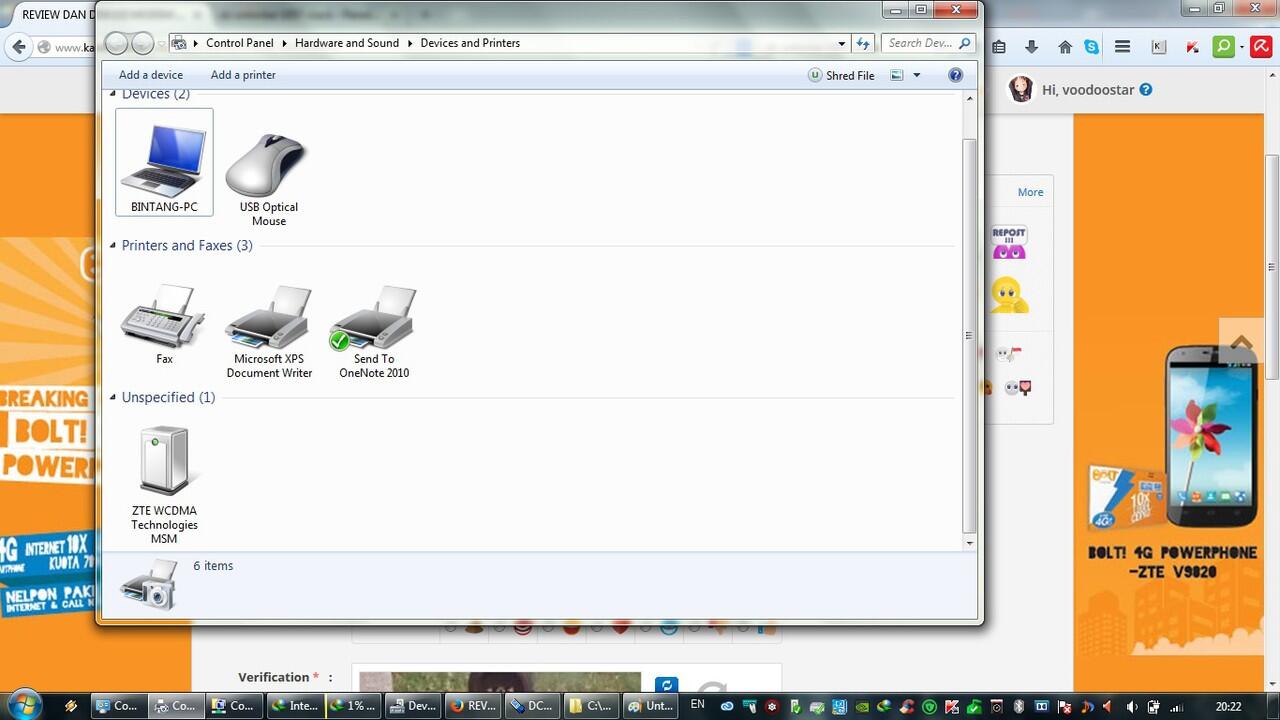
Task: Expand the Control Panel breadcrumb arrow
Action: click(285, 43)
